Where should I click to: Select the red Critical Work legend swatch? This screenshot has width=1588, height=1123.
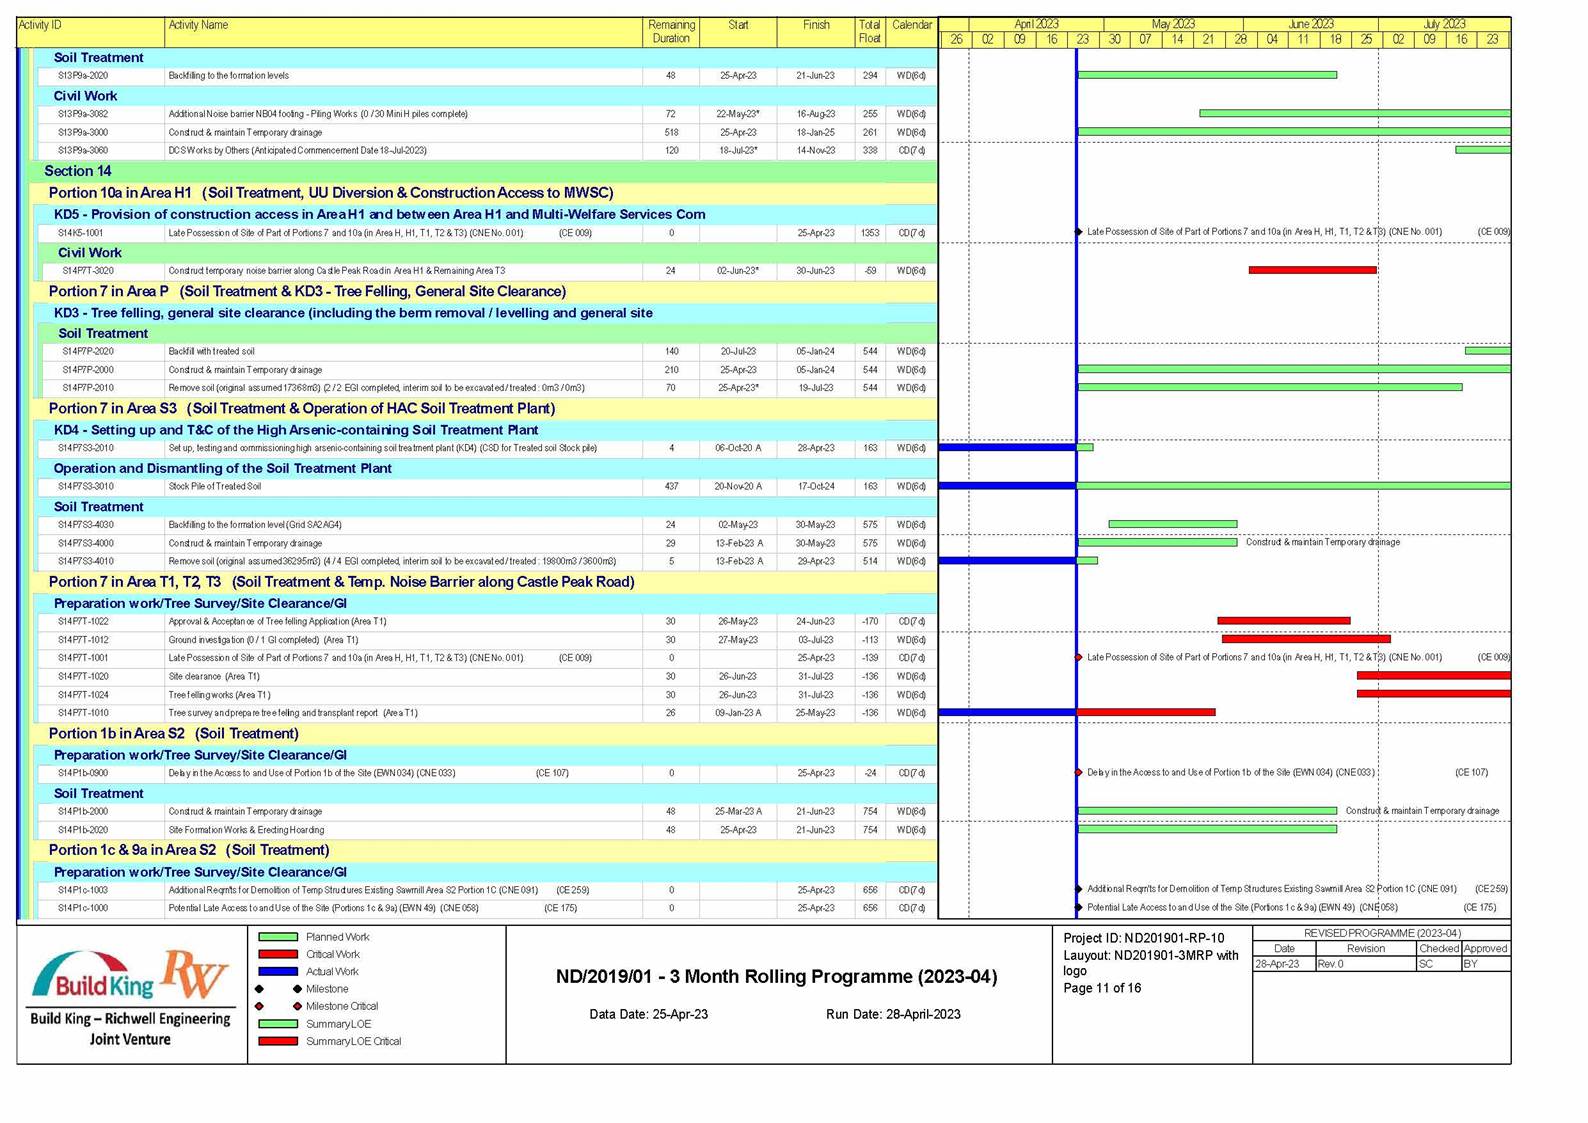click(x=278, y=954)
